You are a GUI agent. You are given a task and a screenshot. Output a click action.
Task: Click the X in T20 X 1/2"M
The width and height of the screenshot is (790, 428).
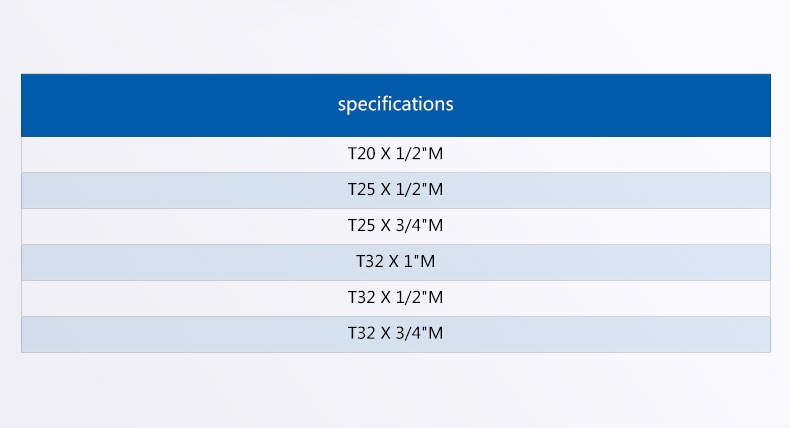pyautogui.click(x=385, y=153)
